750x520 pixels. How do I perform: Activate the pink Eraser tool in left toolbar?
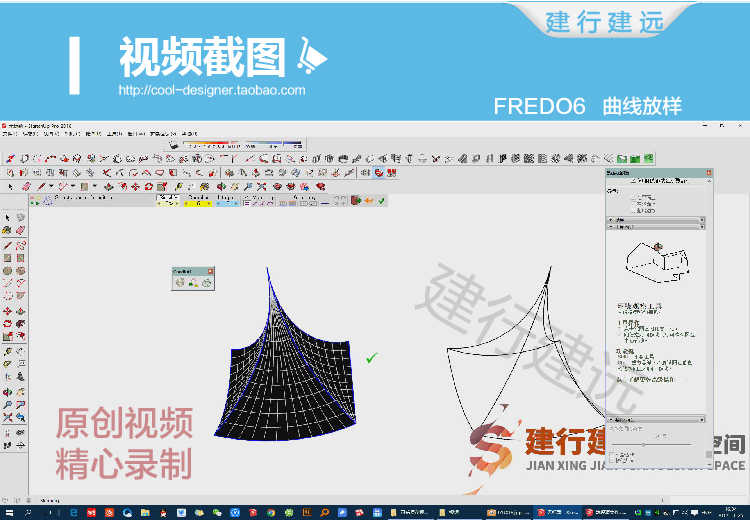click(20, 231)
